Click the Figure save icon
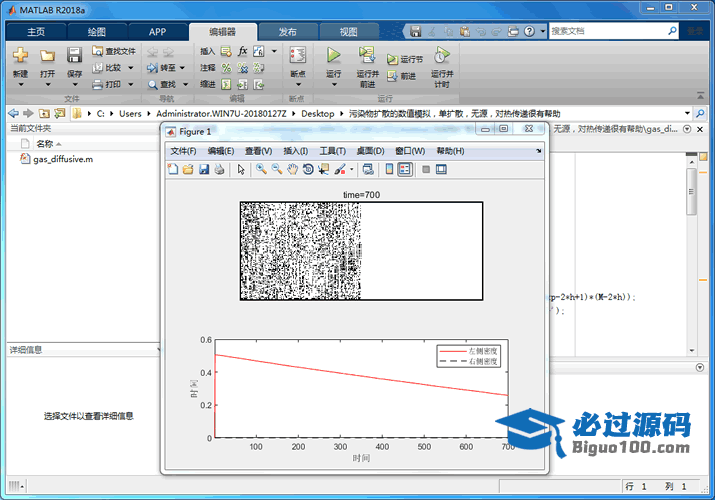715x500 pixels. [x=204, y=170]
